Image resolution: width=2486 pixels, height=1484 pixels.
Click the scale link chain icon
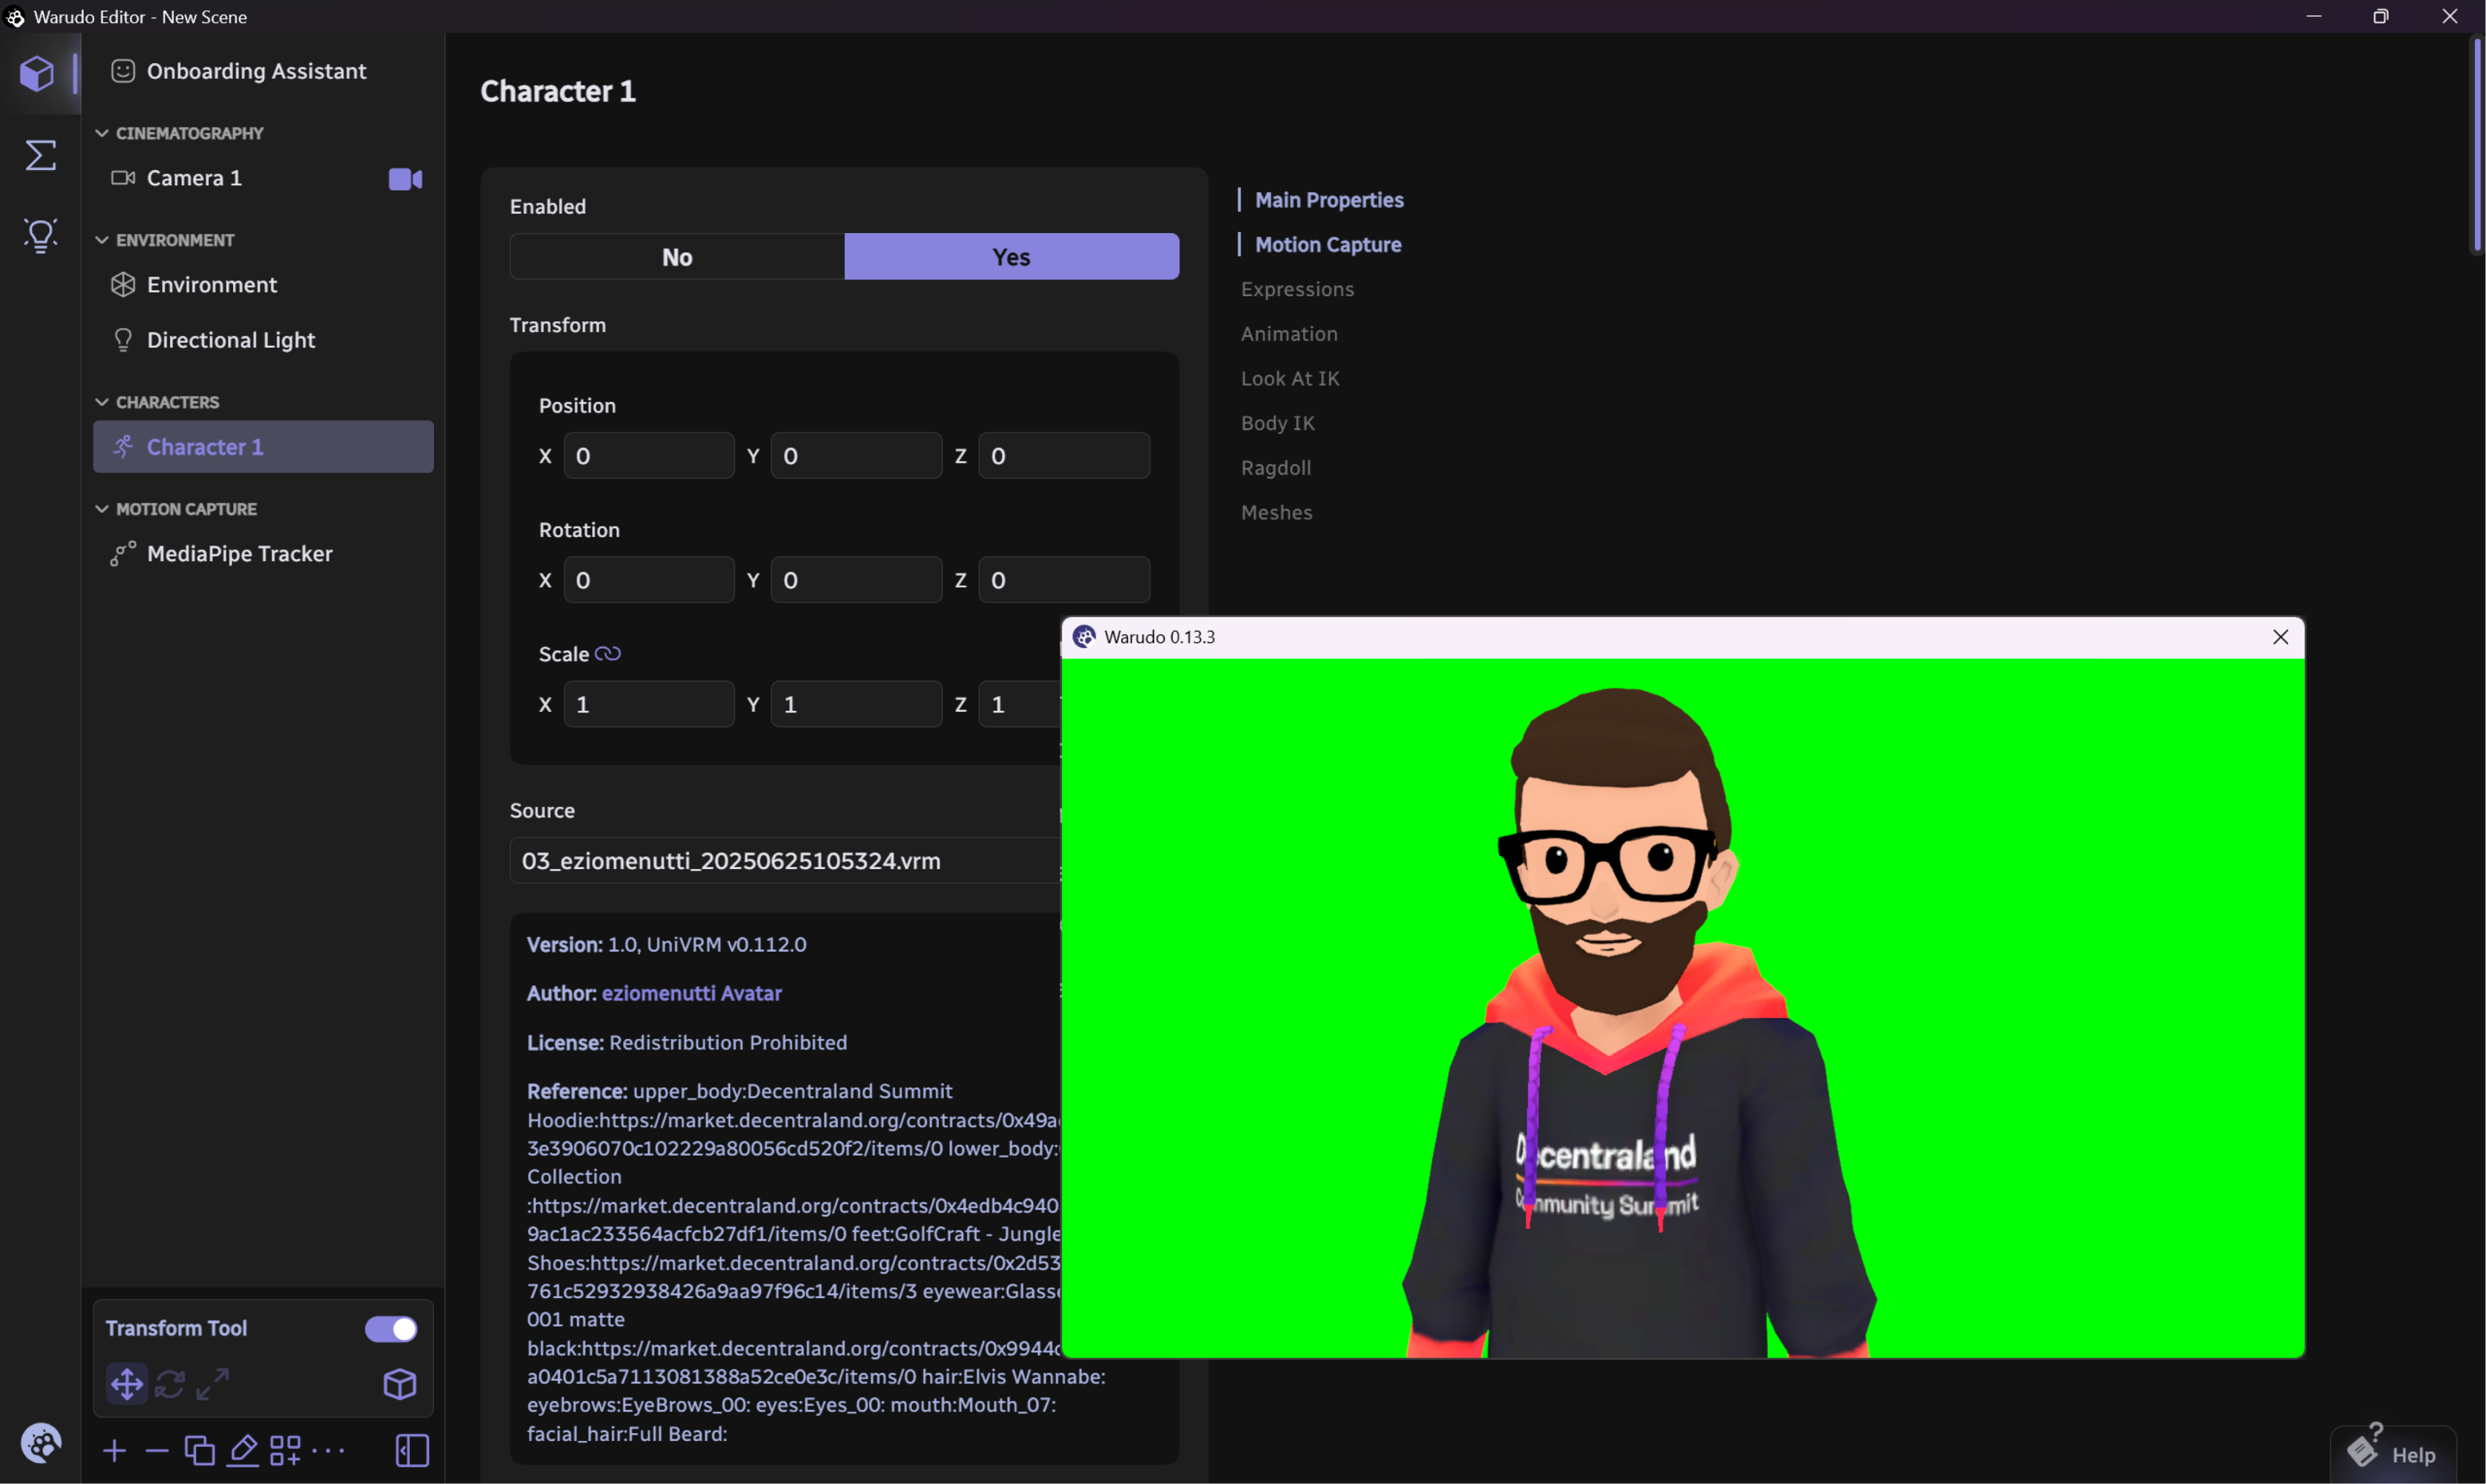(608, 654)
